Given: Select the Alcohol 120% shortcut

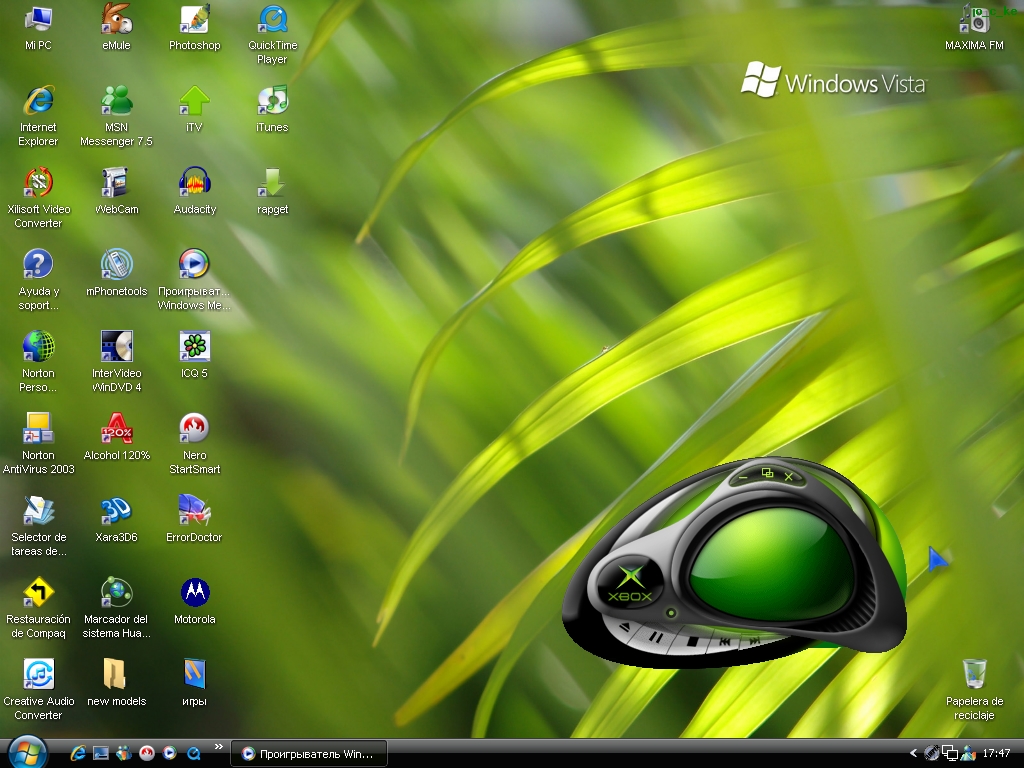Looking at the screenshot, I should pyautogui.click(x=116, y=428).
